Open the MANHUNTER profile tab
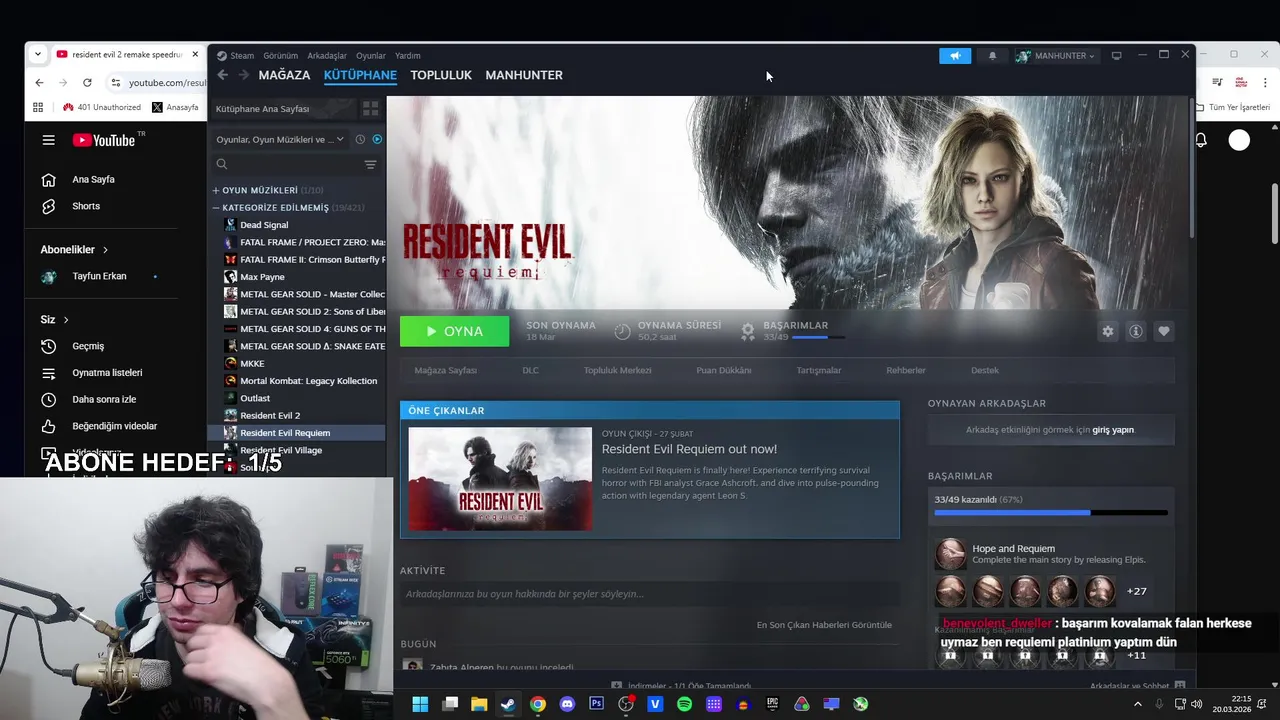The height and width of the screenshot is (720, 1280). (x=524, y=75)
